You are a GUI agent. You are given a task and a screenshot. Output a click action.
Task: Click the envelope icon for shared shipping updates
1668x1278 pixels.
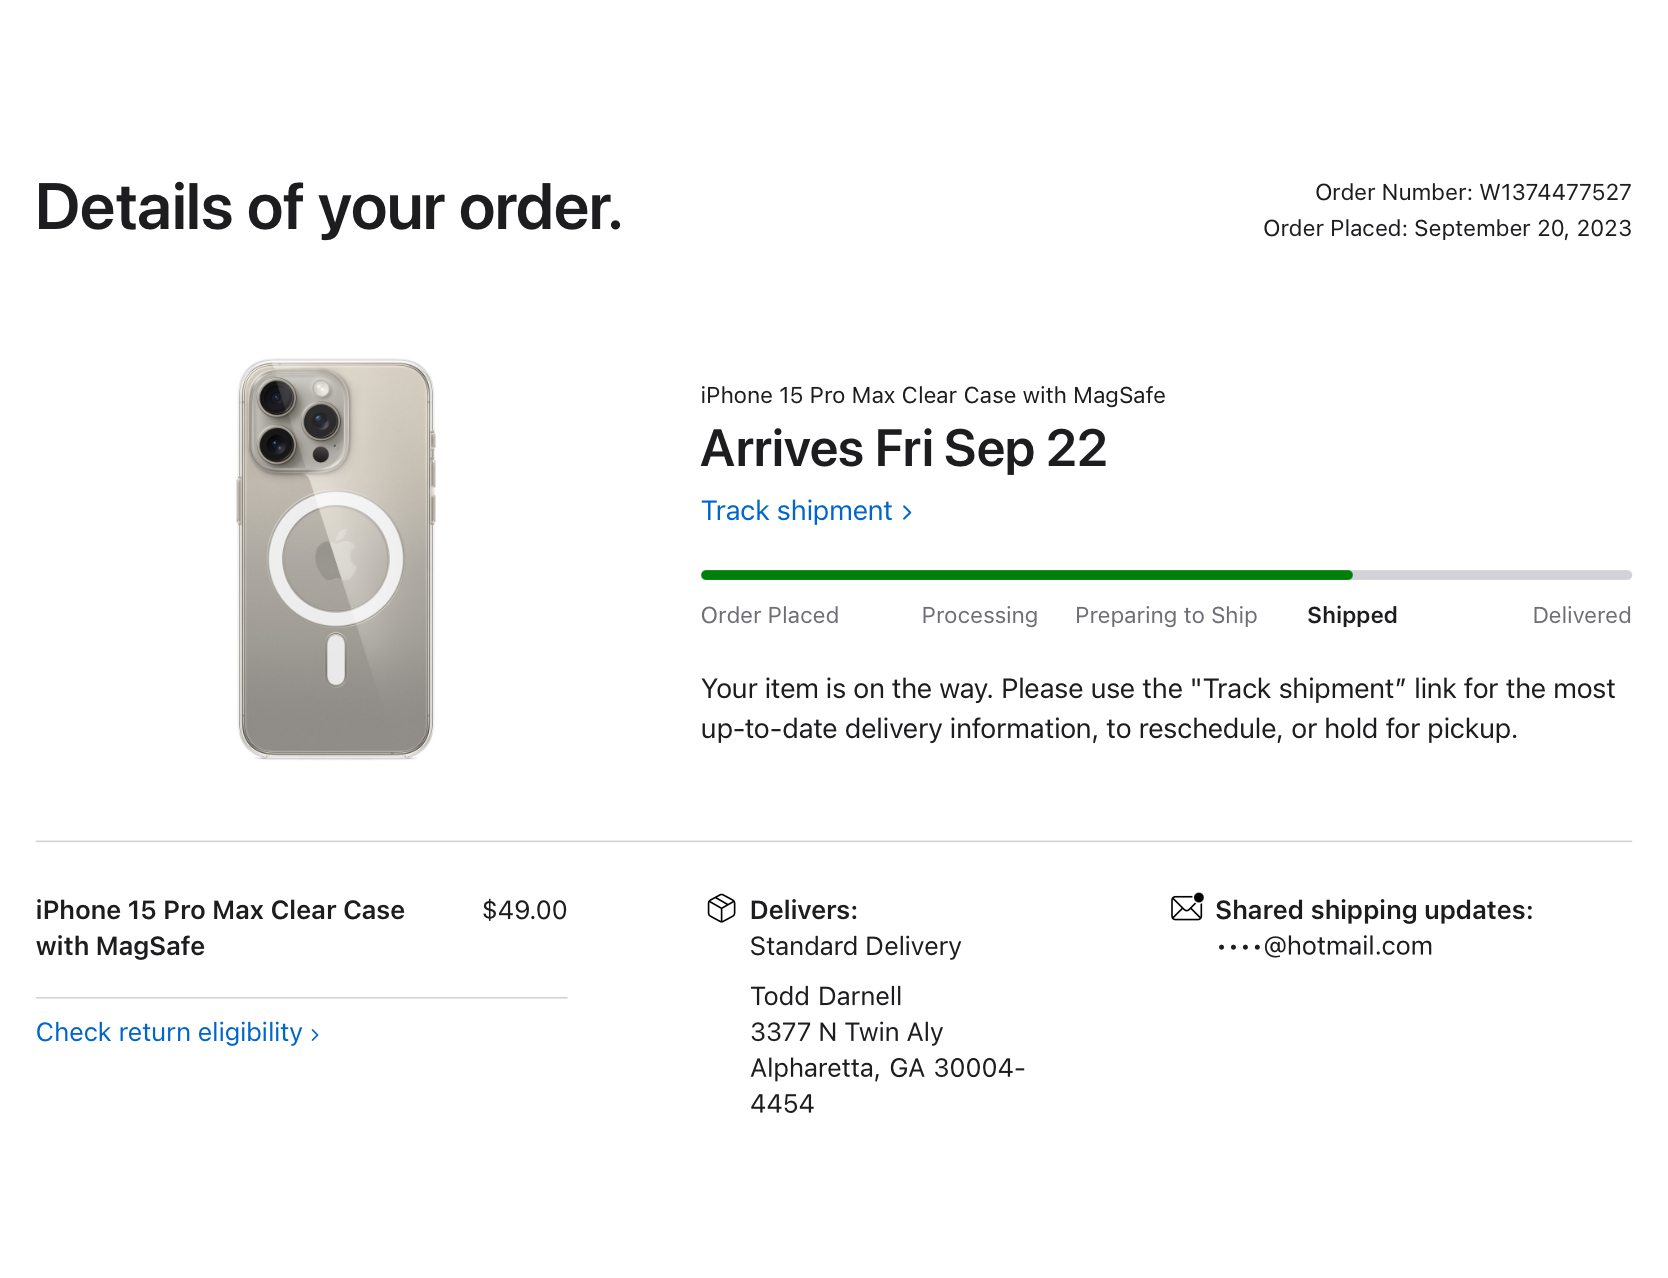tap(1187, 907)
